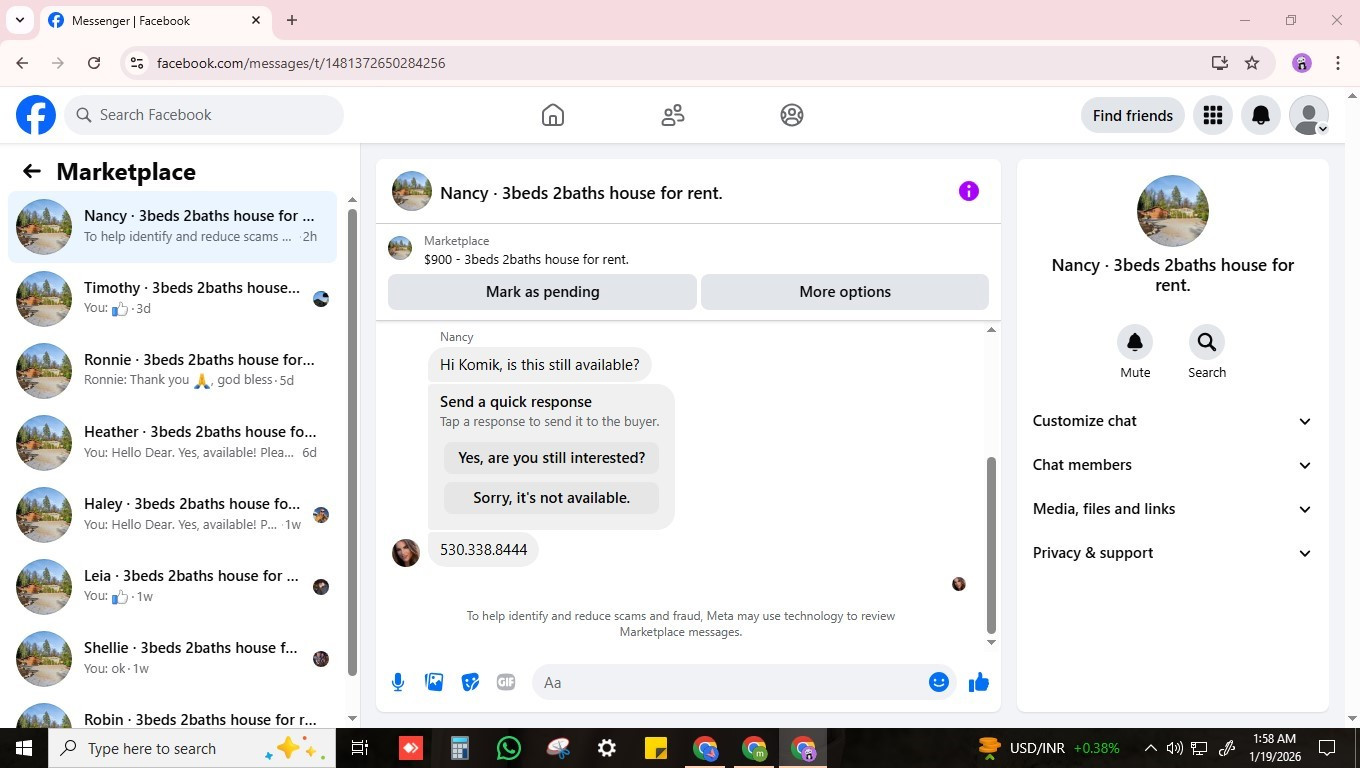Open the Chrome profile avatar
1360x768 pixels.
(x=1302, y=63)
